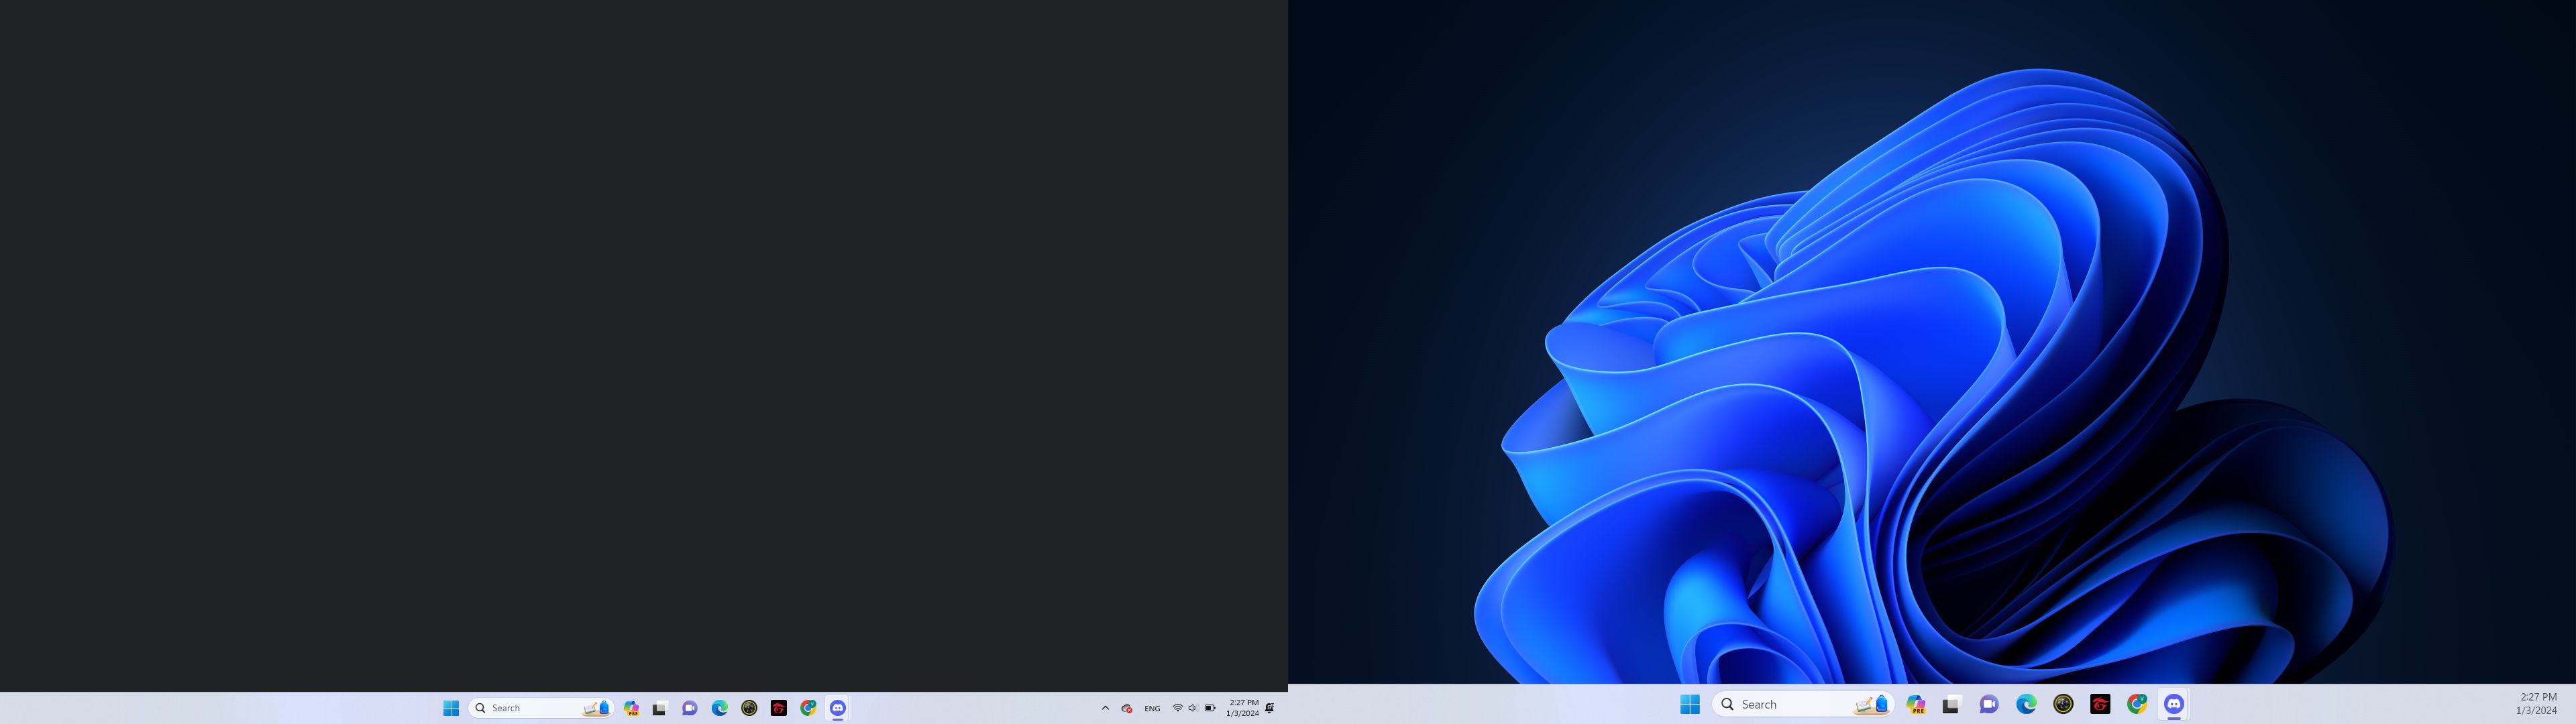The width and height of the screenshot is (2576, 724).
Task: Open Start menu on dark-screen monitor's taskbar
Action: point(451,708)
